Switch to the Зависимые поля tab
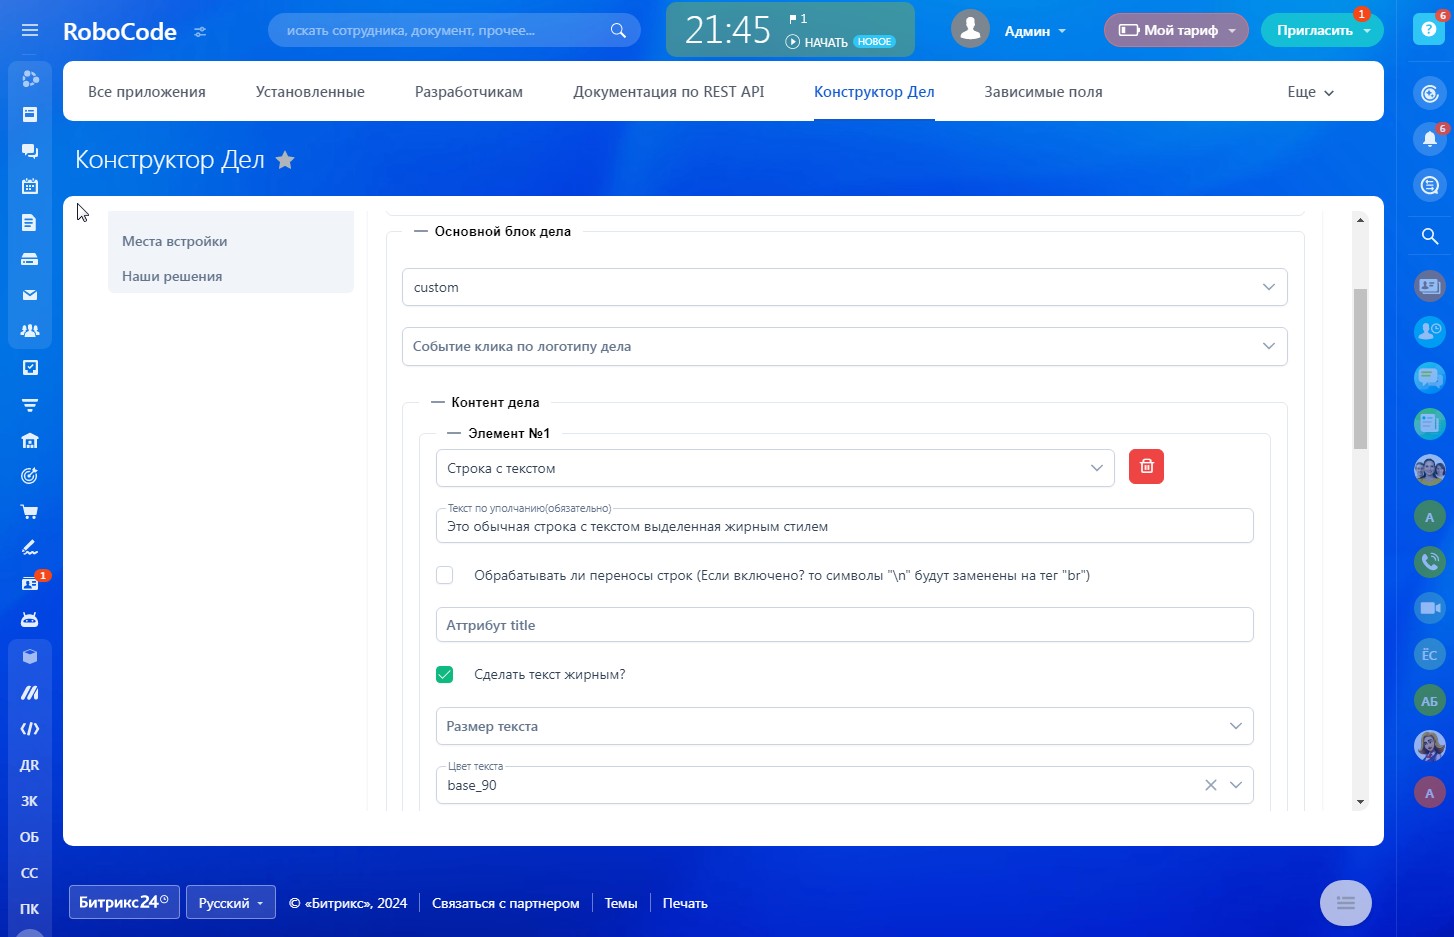The image size is (1454, 937). click(x=1043, y=92)
